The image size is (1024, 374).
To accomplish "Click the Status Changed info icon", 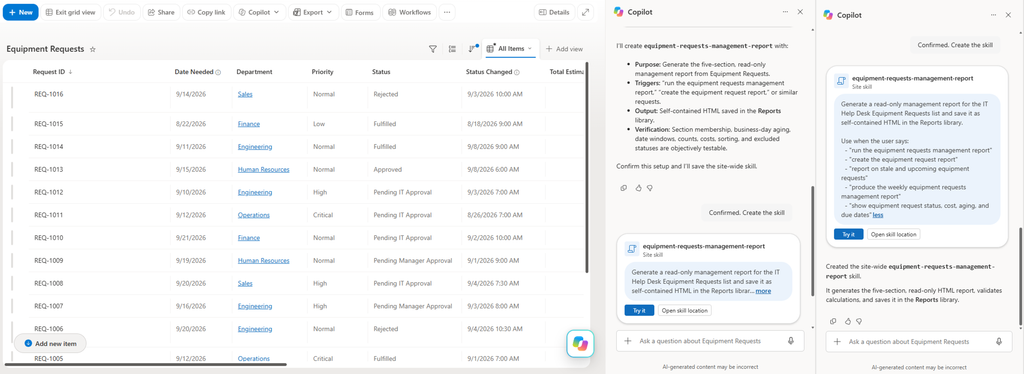I will (517, 72).
